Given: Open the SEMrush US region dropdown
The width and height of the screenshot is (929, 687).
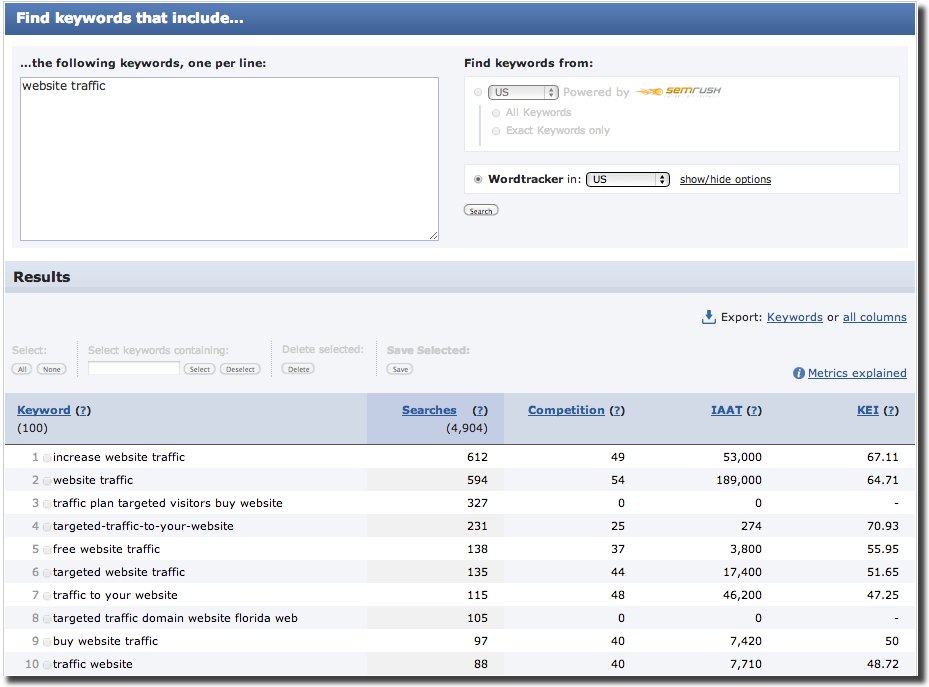Looking at the screenshot, I should coord(524,91).
